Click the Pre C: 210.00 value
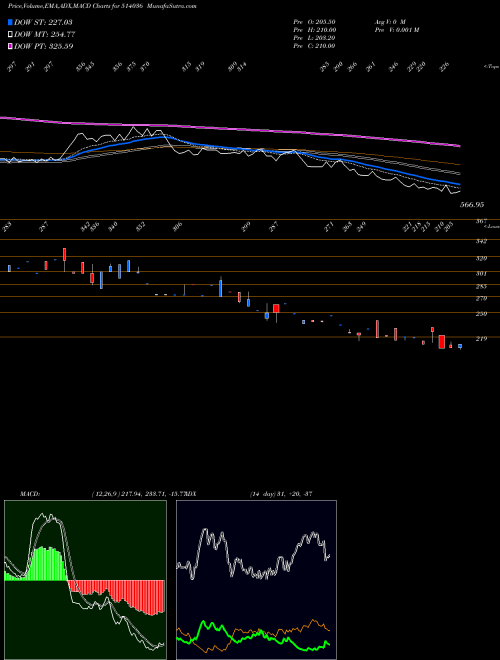This screenshot has height=660, width=500. pyautogui.click(x=314, y=46)
